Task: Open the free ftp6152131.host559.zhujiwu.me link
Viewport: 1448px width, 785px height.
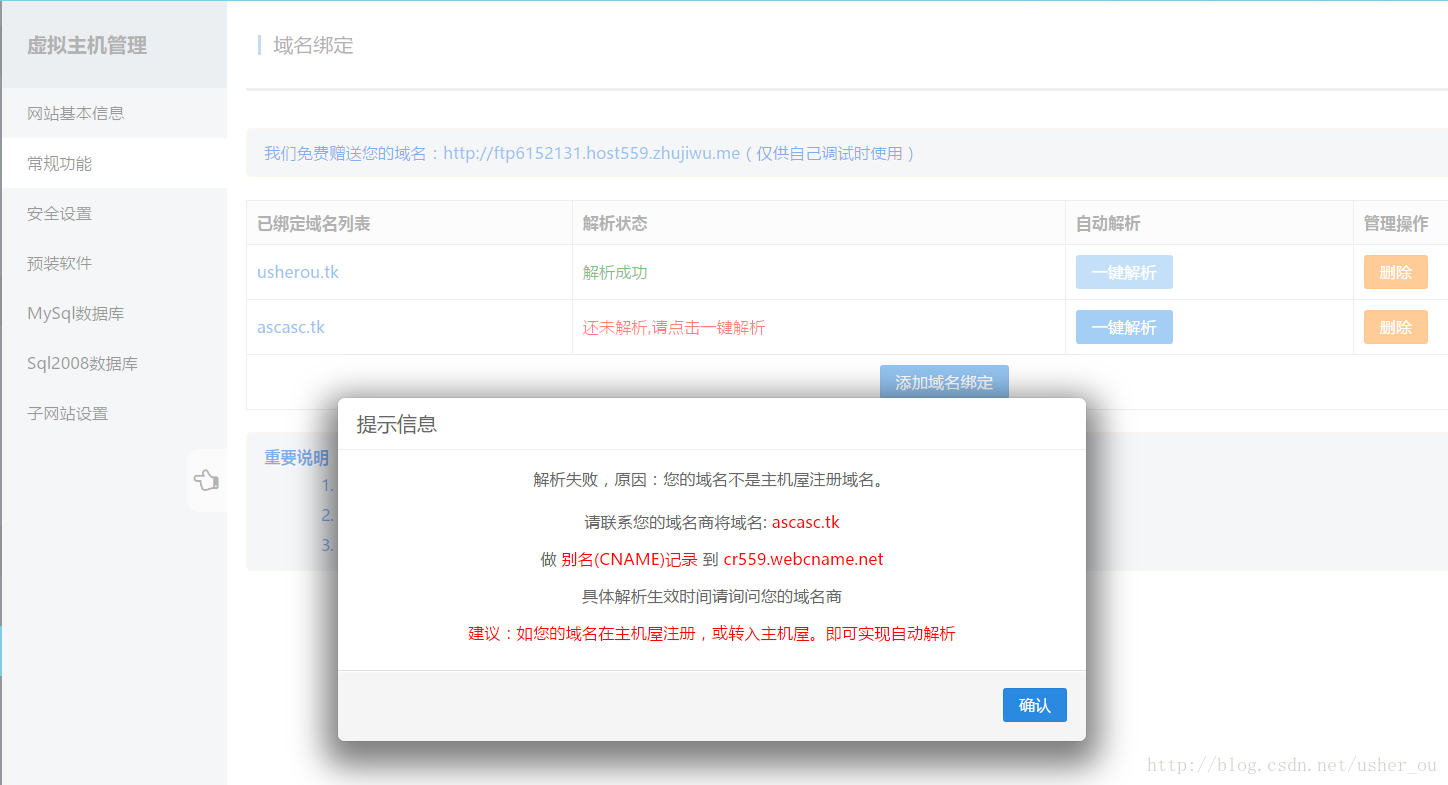Action: (591, 153)
